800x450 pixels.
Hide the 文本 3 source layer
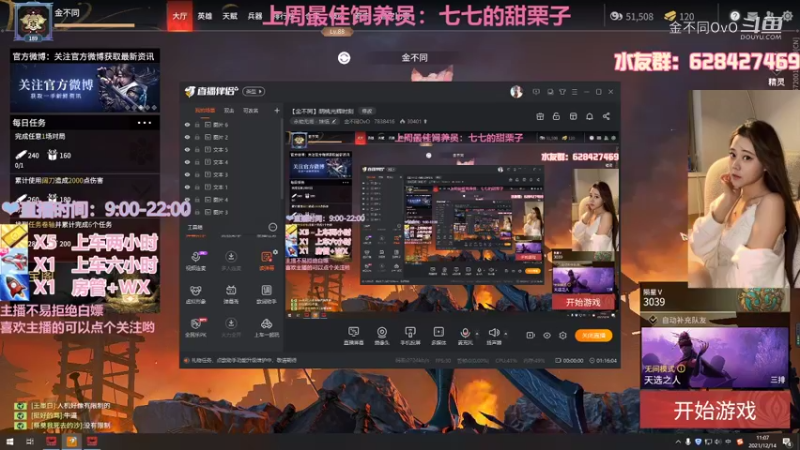tap(187, 174)
